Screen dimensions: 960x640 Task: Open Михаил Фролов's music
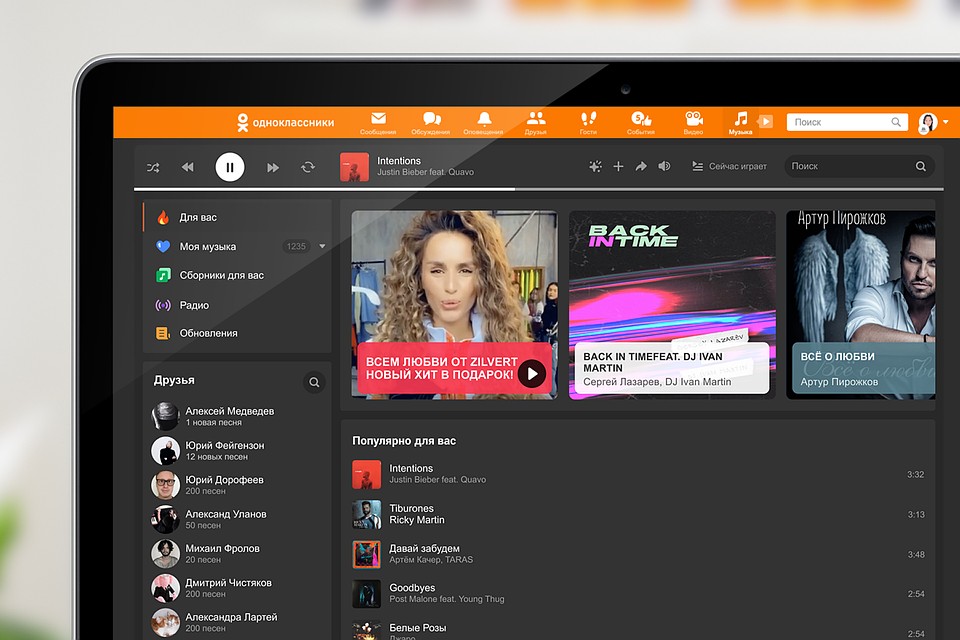point(238,554)
